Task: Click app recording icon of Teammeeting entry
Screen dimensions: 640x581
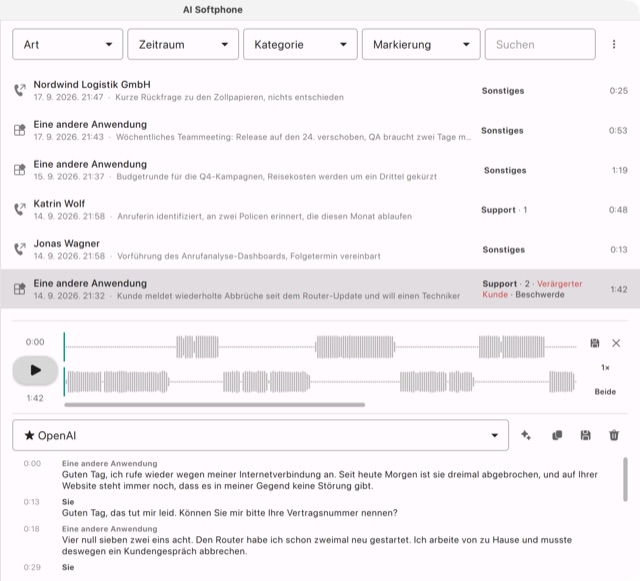Action: pos(20,130)
